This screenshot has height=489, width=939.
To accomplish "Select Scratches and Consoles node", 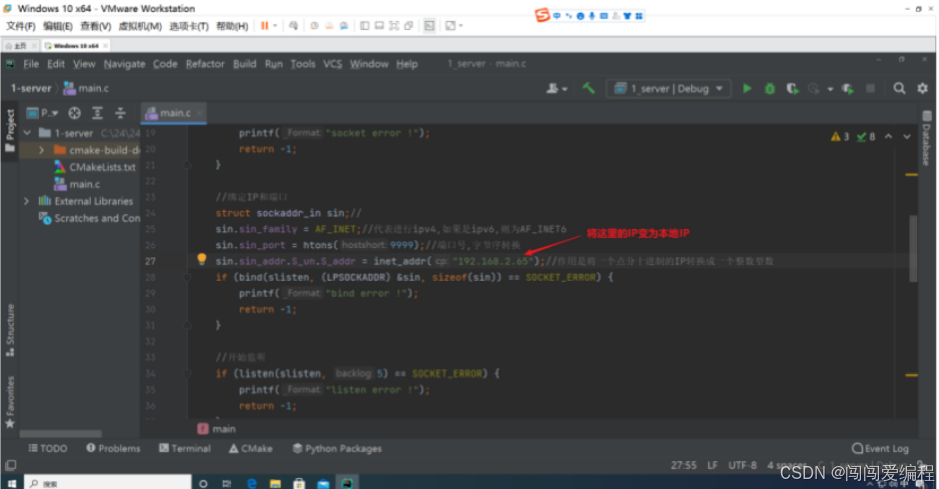I will 89,218.
